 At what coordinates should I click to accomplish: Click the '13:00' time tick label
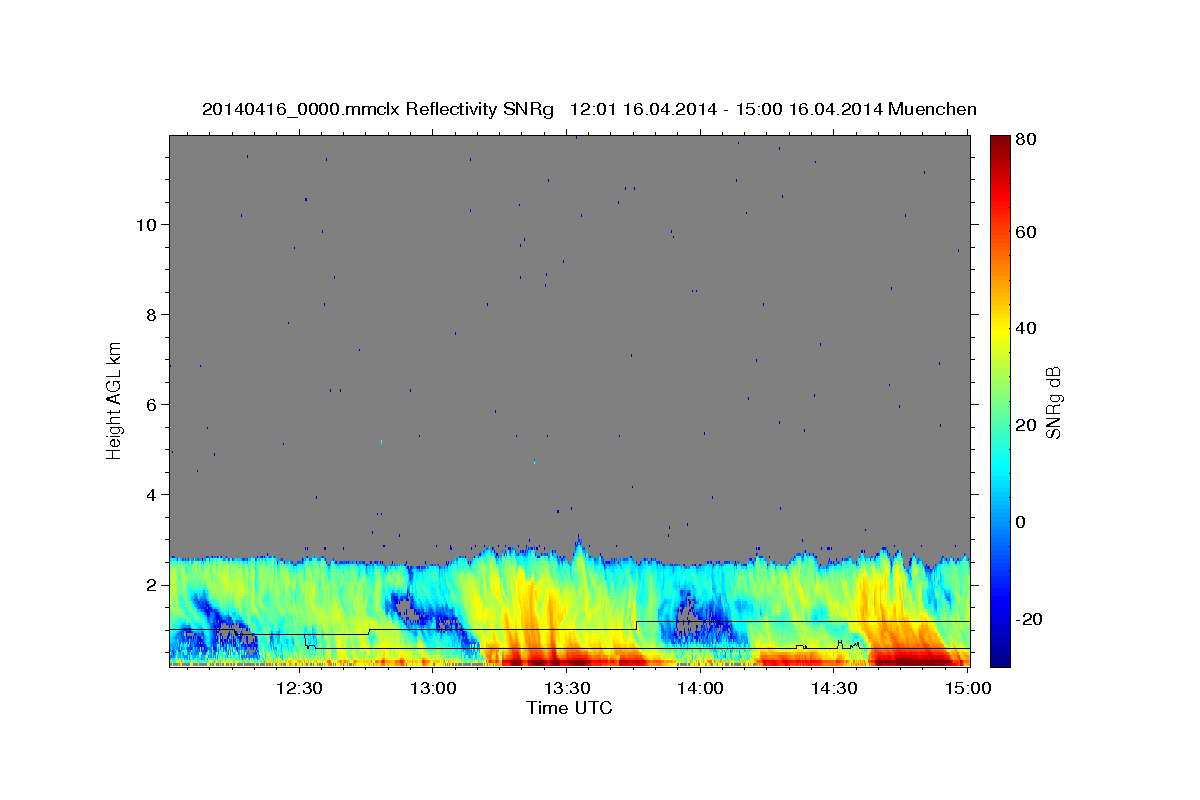pyautogui.click(x=433, y=688)
